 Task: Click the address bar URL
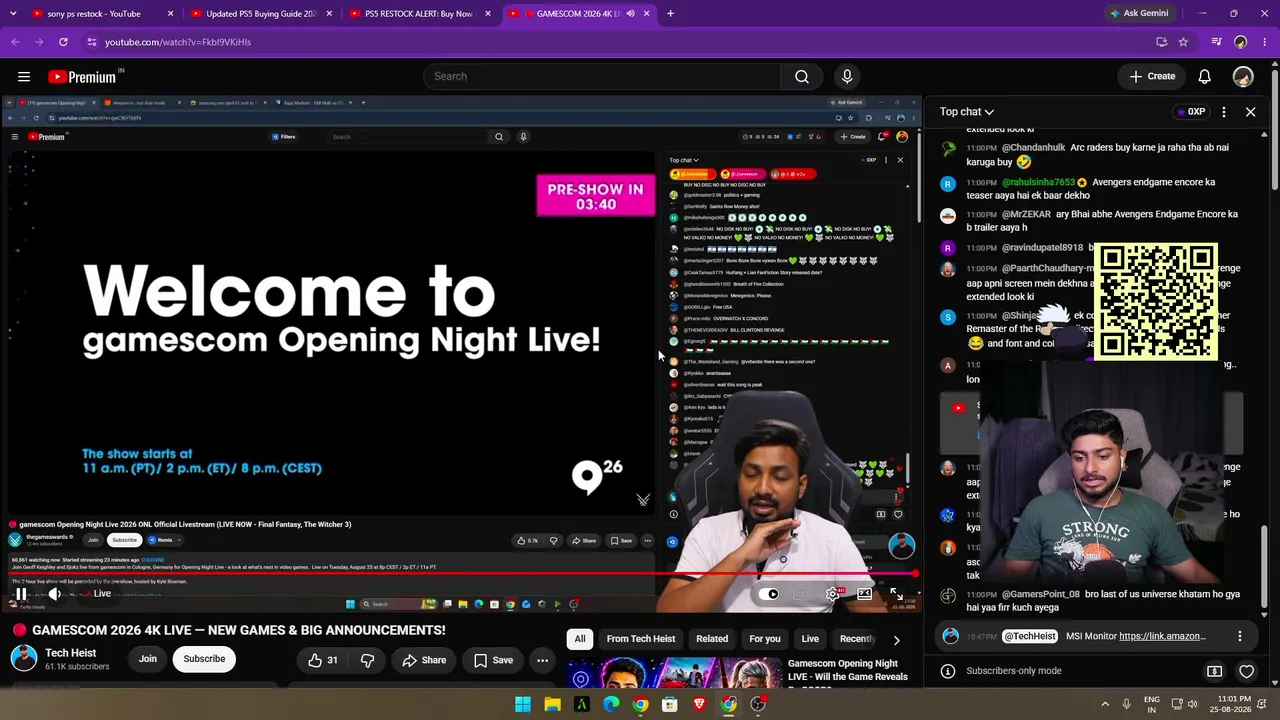point(178,42)
